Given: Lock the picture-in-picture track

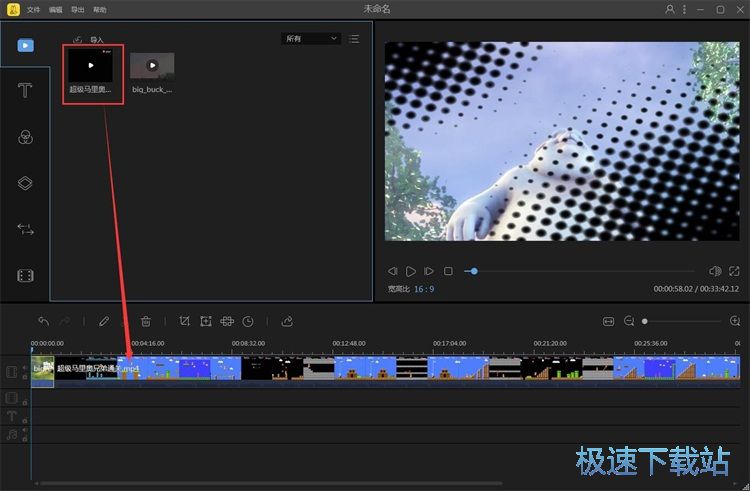Looking at the screenshot, I should (x=24, y=403).
